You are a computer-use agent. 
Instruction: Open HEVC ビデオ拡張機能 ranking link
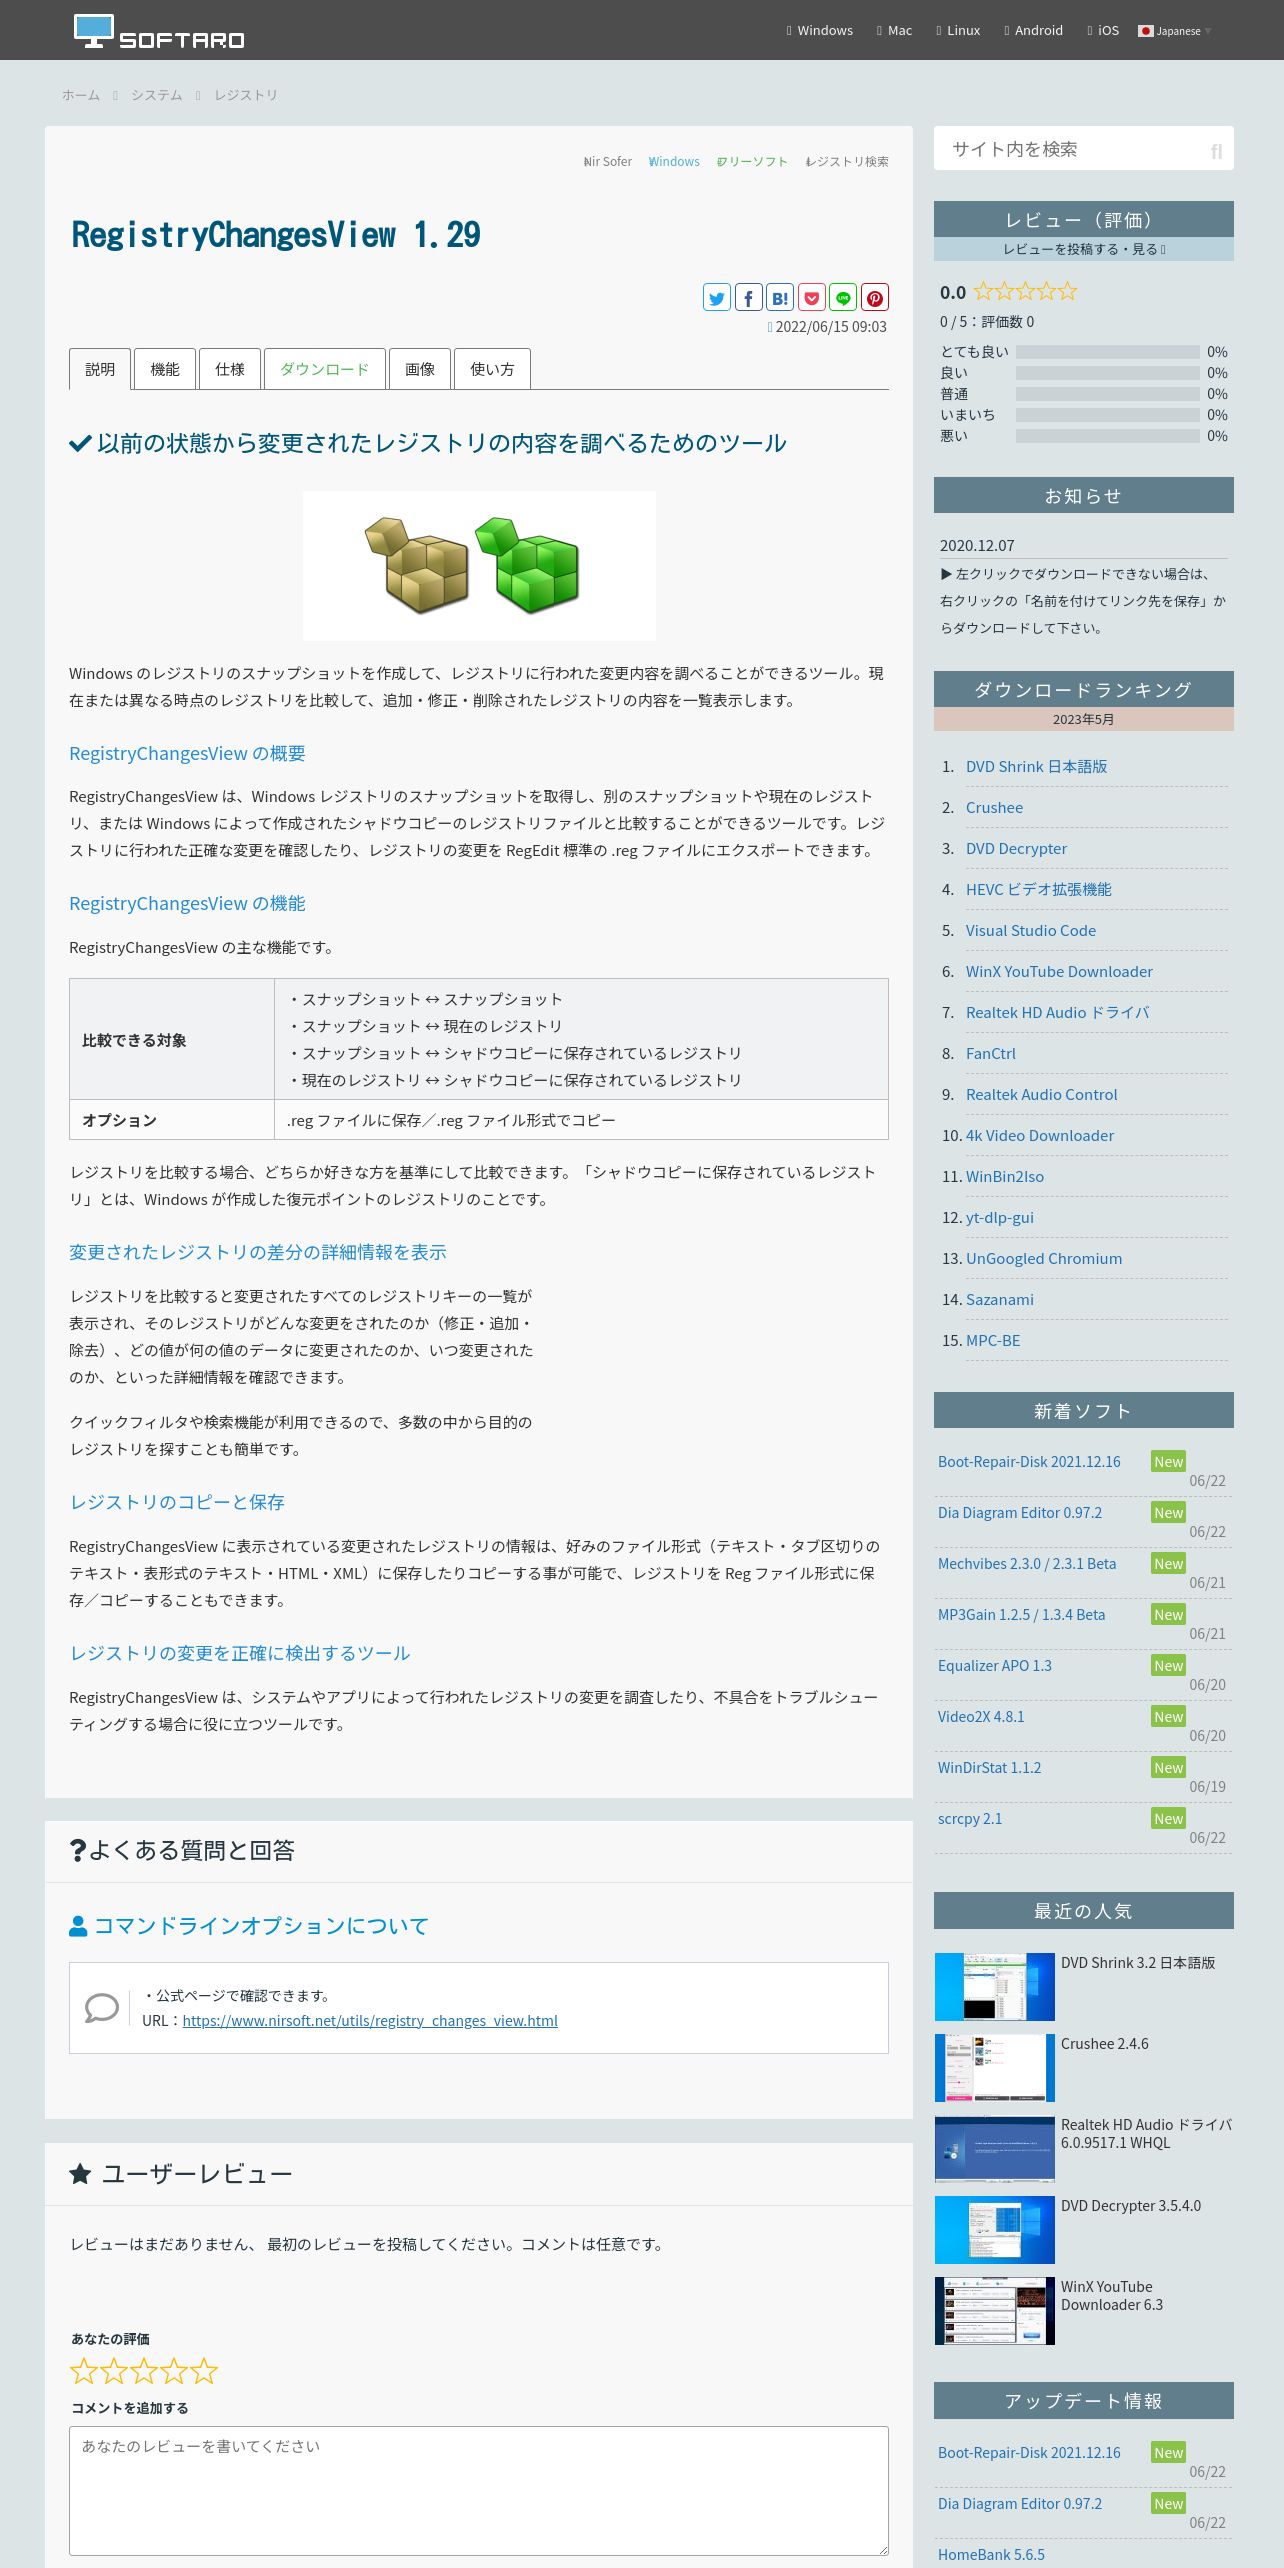click(x=1038, y=889)
